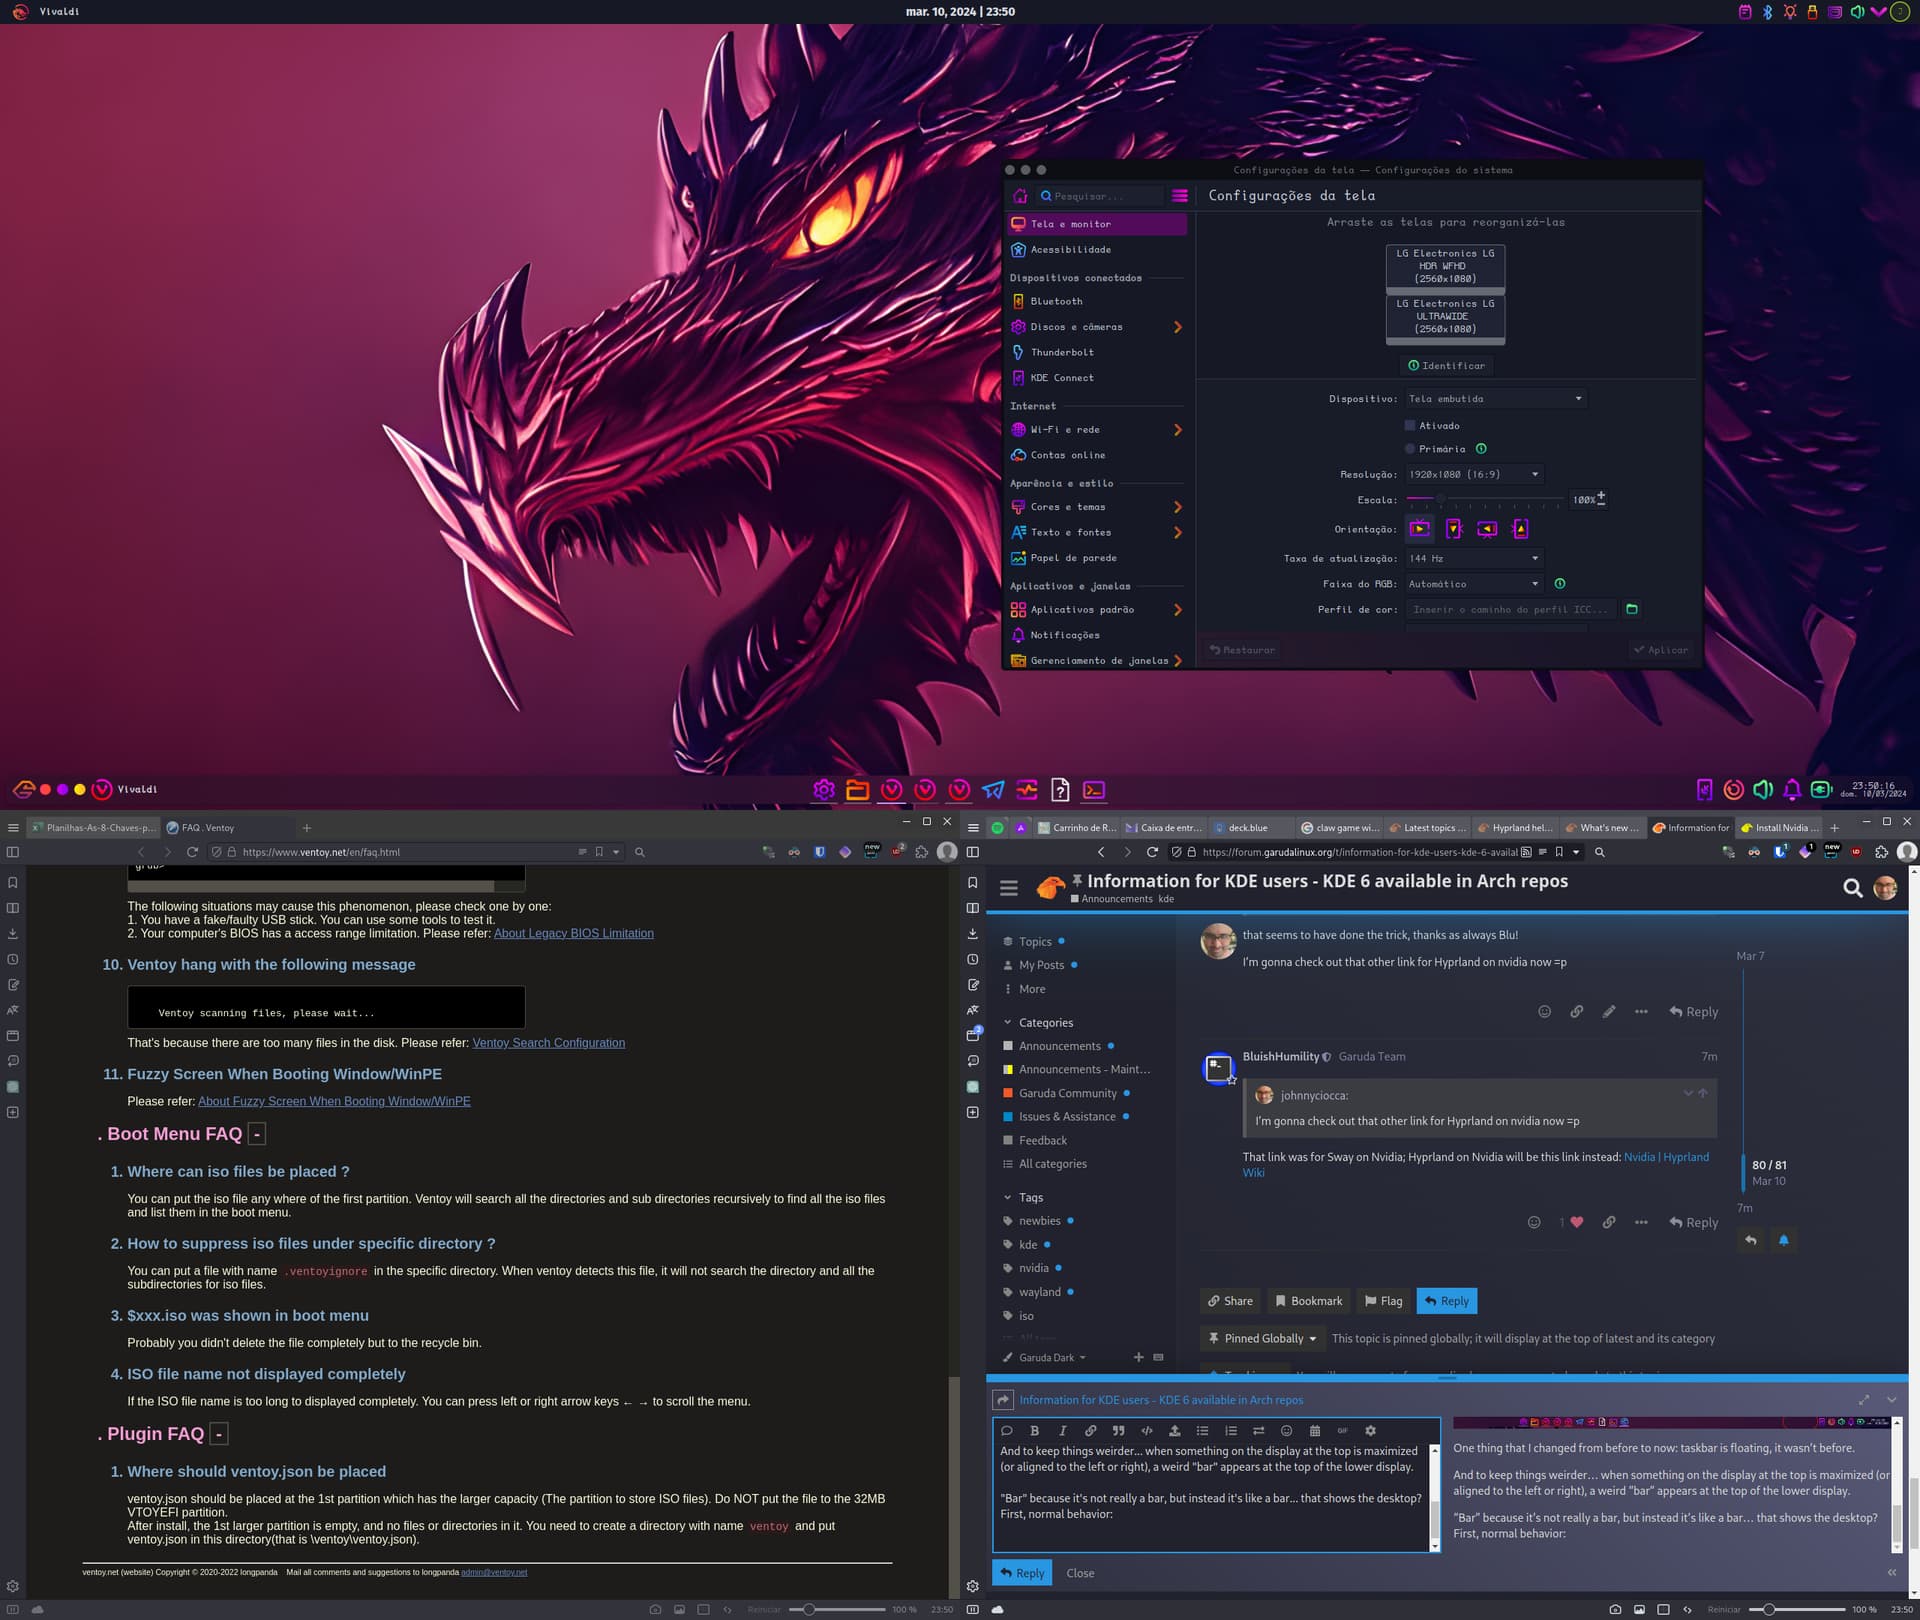Viewport: 1920px width, 1620px height.
Task: Select landscape orientation icon
Action: click(x=1420, y=529)
